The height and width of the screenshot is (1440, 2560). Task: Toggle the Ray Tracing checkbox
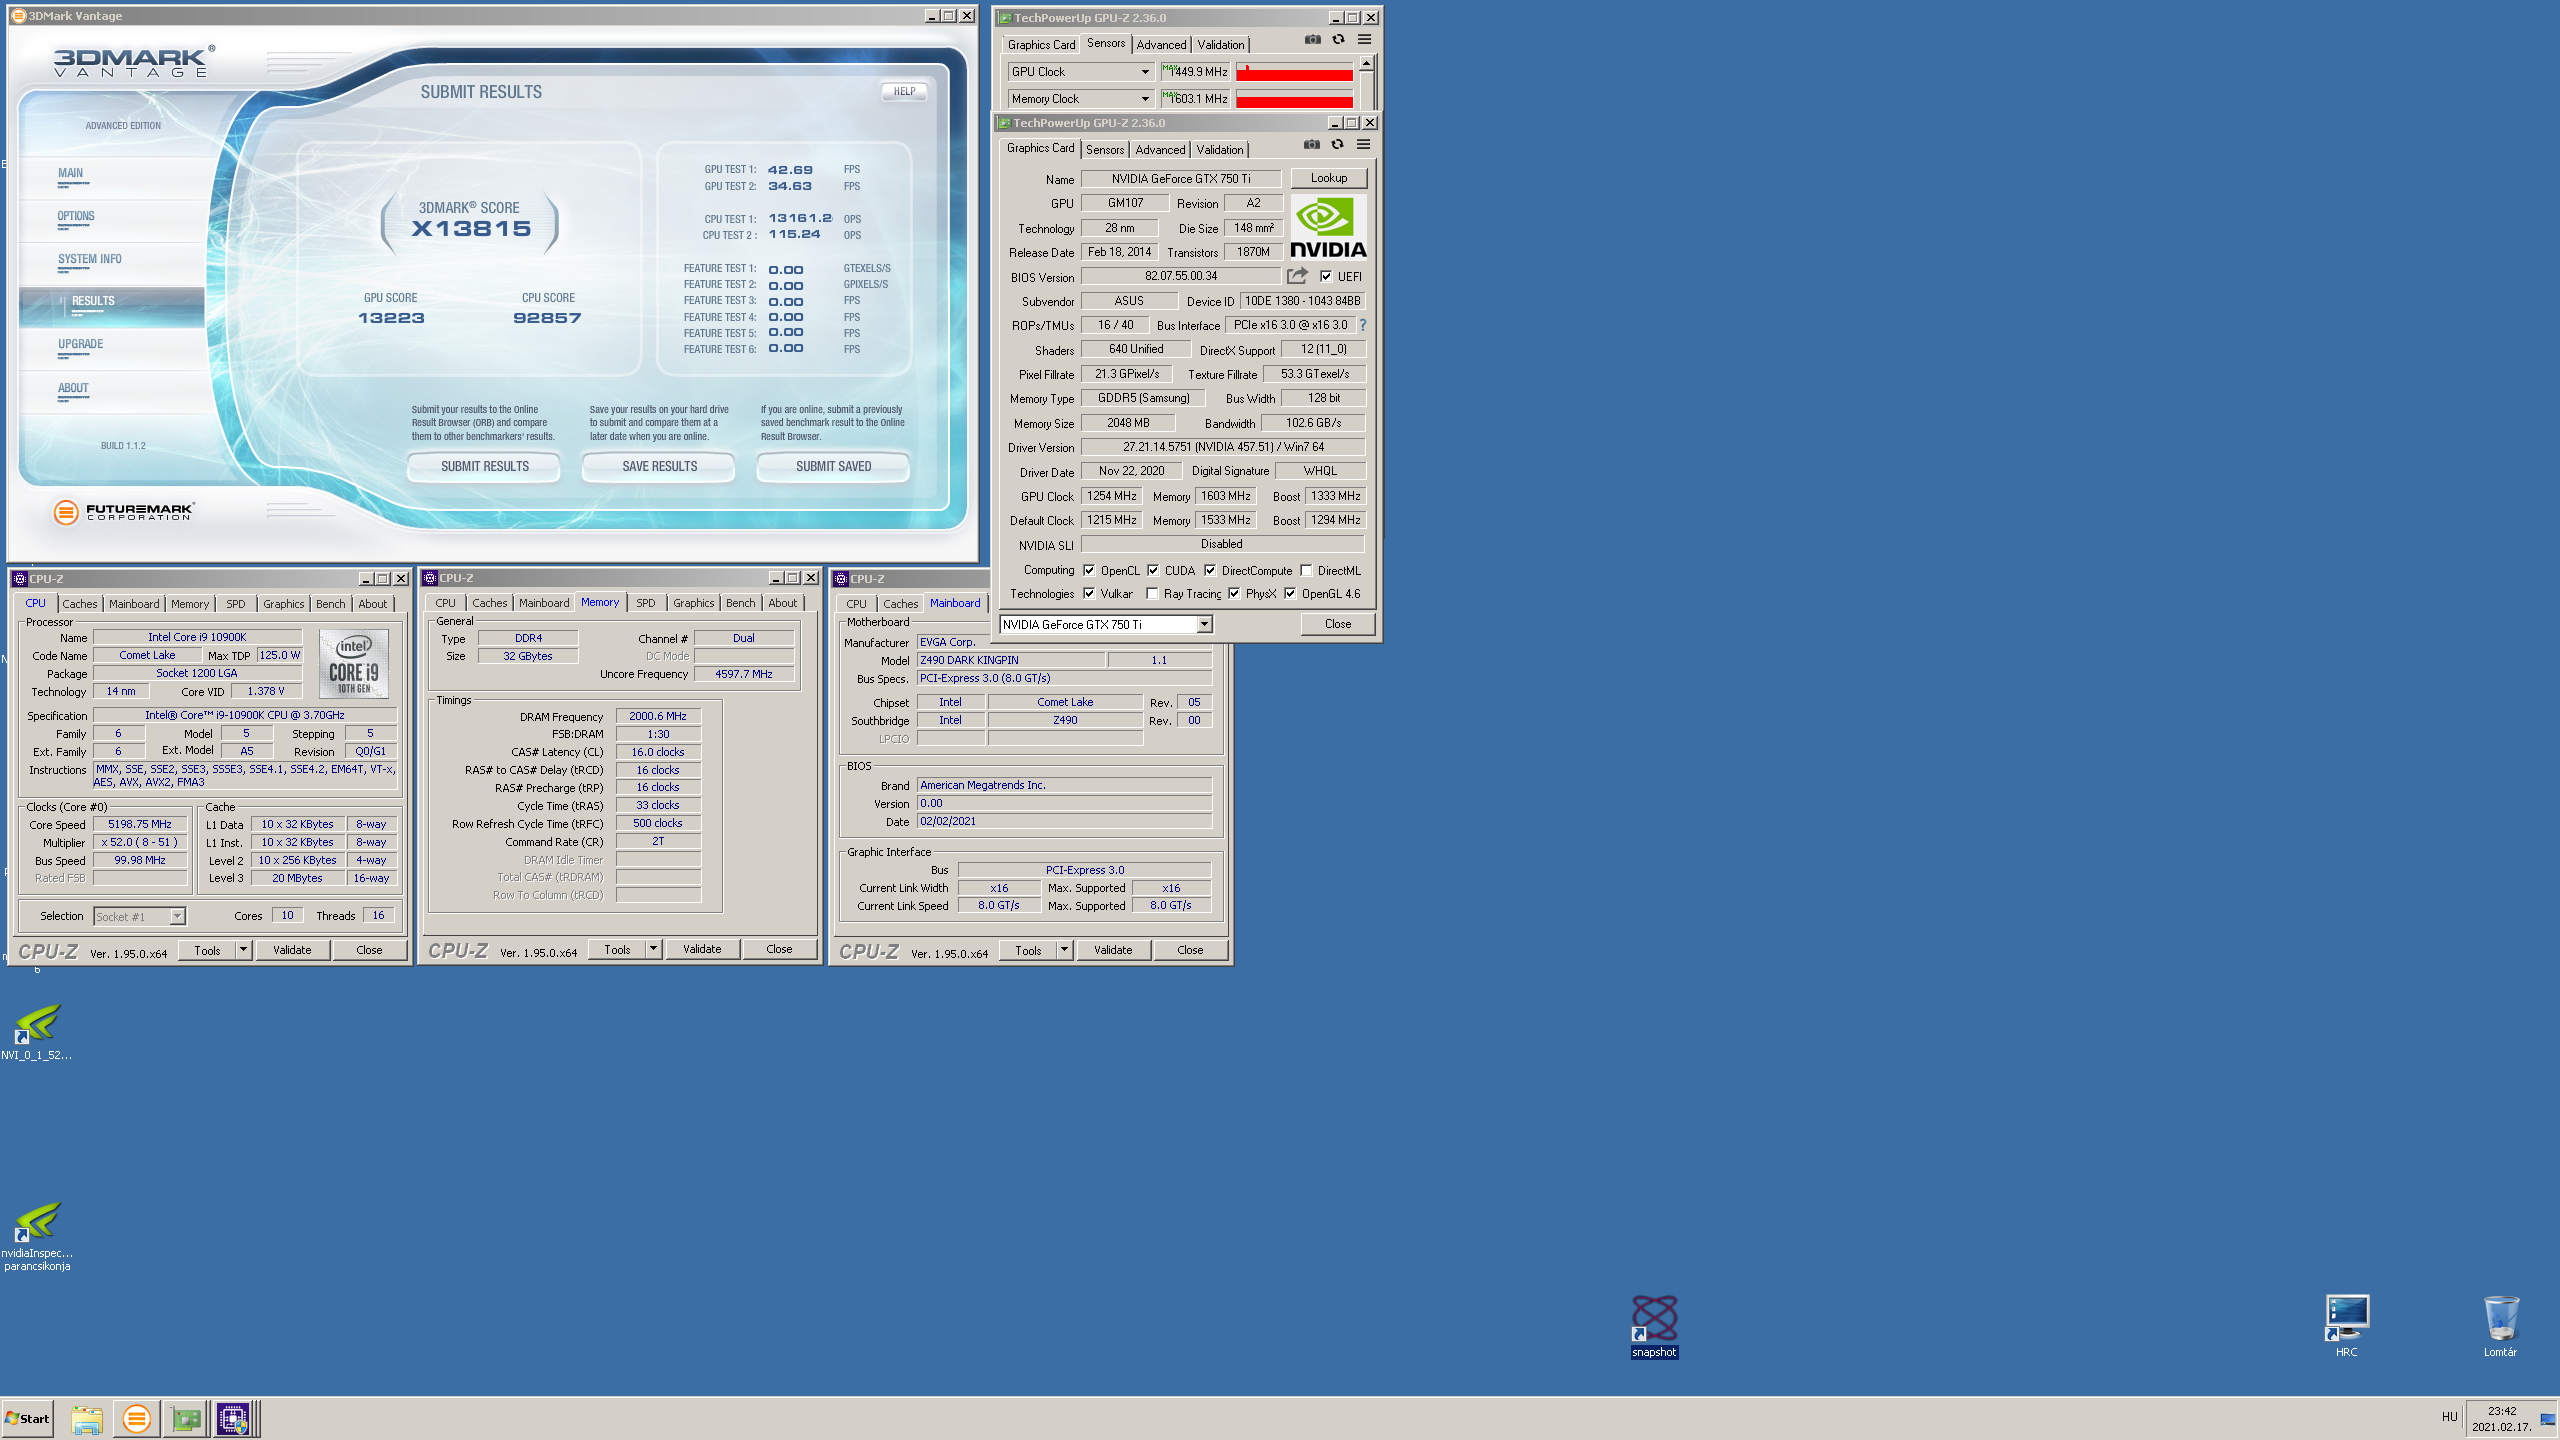1152,594
